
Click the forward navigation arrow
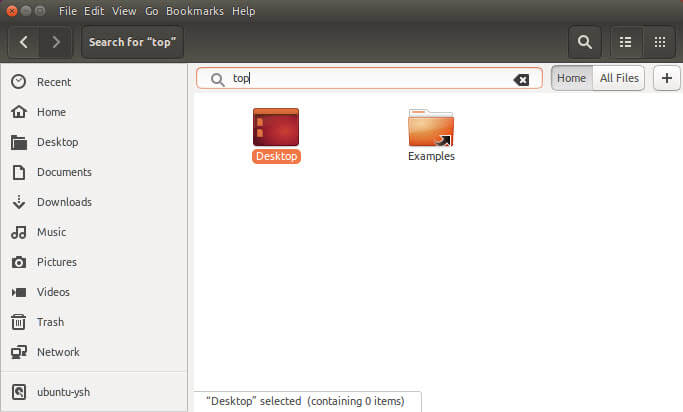(55, 42)
